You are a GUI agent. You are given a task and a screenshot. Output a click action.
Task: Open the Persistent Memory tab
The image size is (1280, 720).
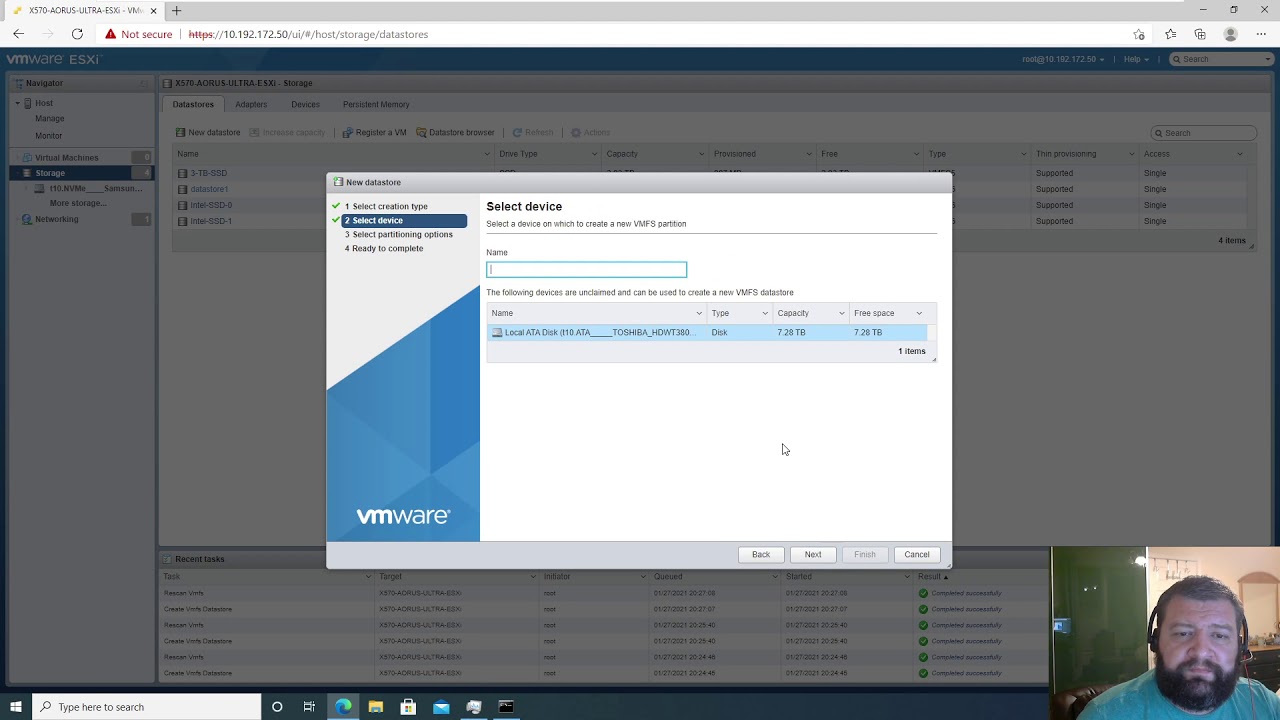point(376,104)
